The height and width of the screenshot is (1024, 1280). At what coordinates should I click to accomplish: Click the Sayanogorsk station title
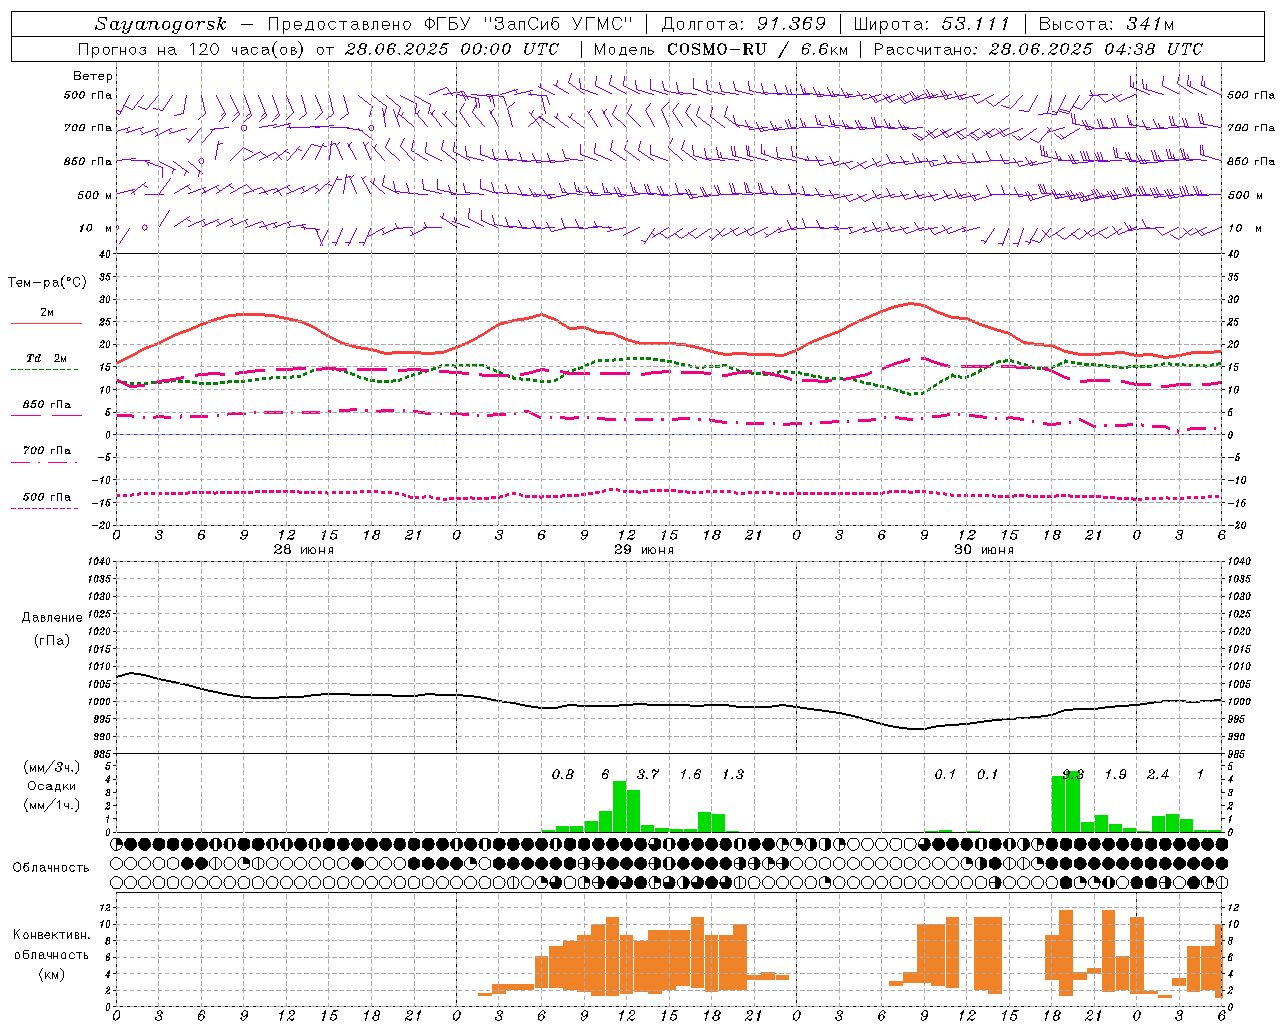click(161, 24)
